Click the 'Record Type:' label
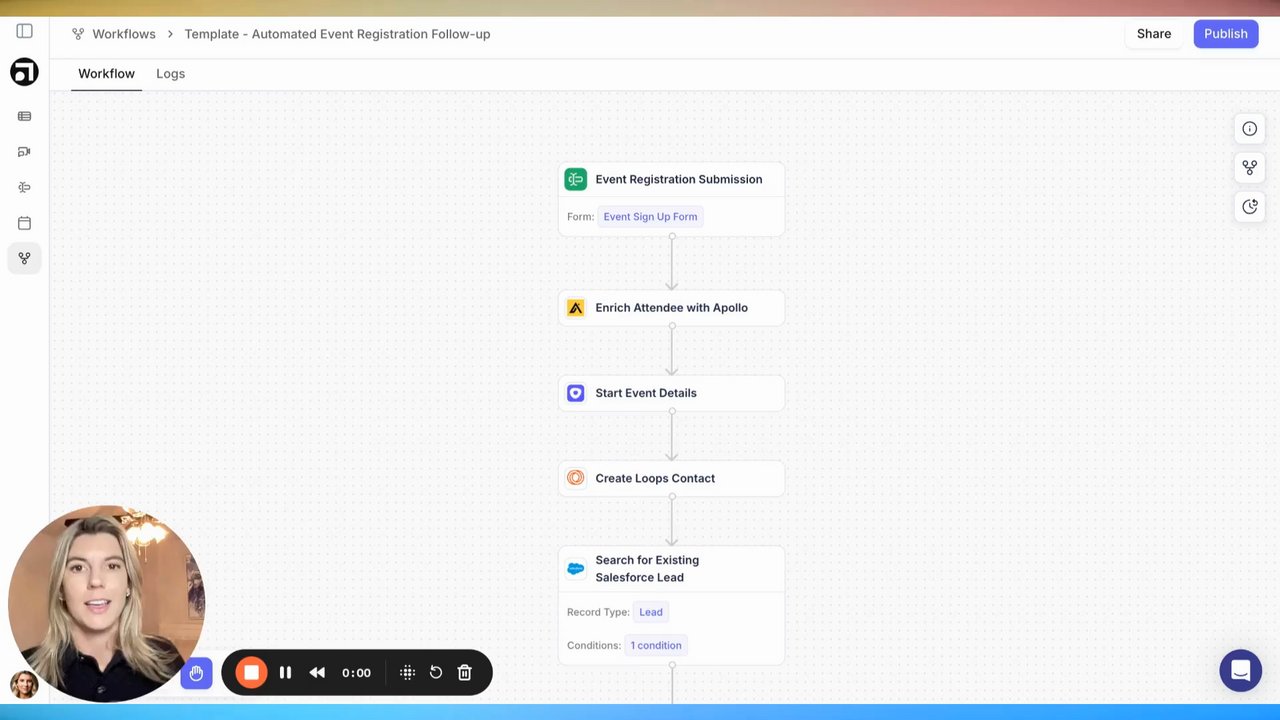Viewport: 1280px width, 720px height. pos(598,612)
